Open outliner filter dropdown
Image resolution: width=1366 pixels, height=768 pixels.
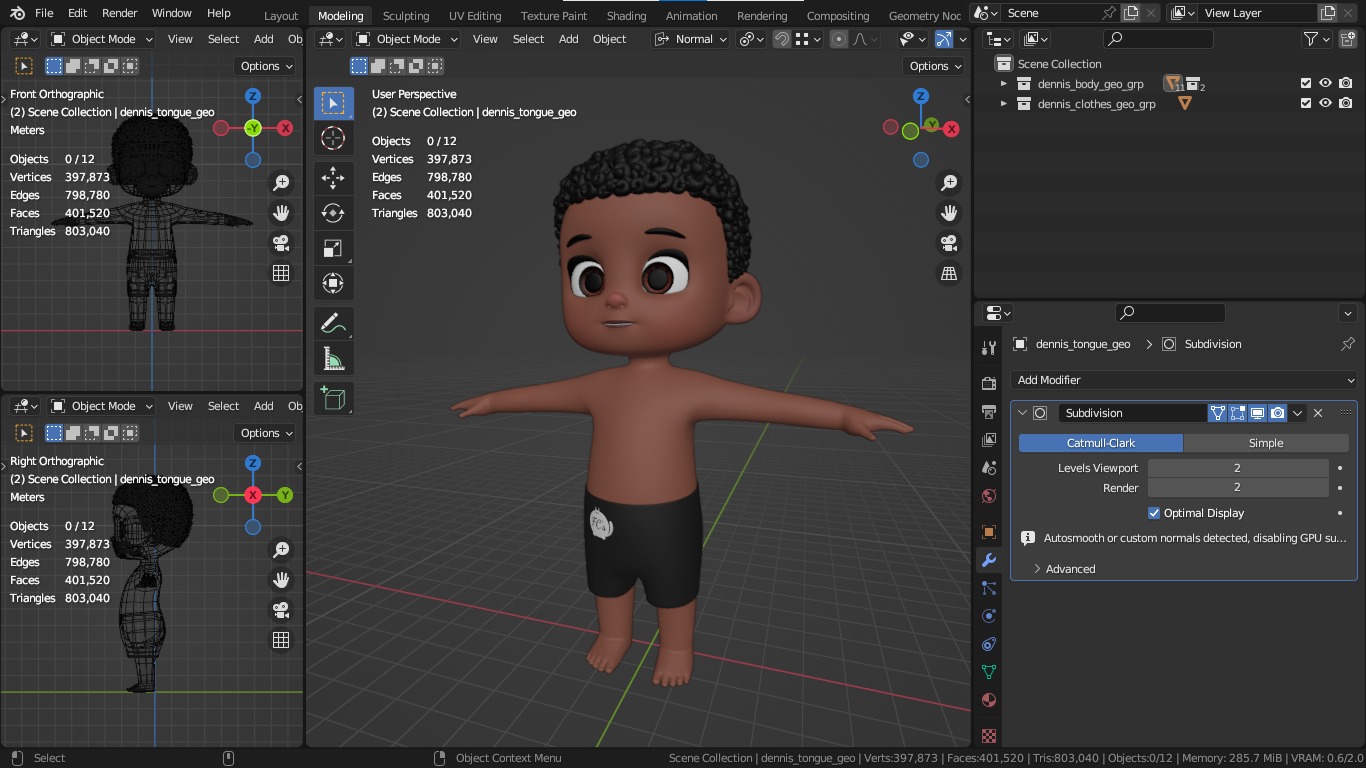pos(1318,39)
